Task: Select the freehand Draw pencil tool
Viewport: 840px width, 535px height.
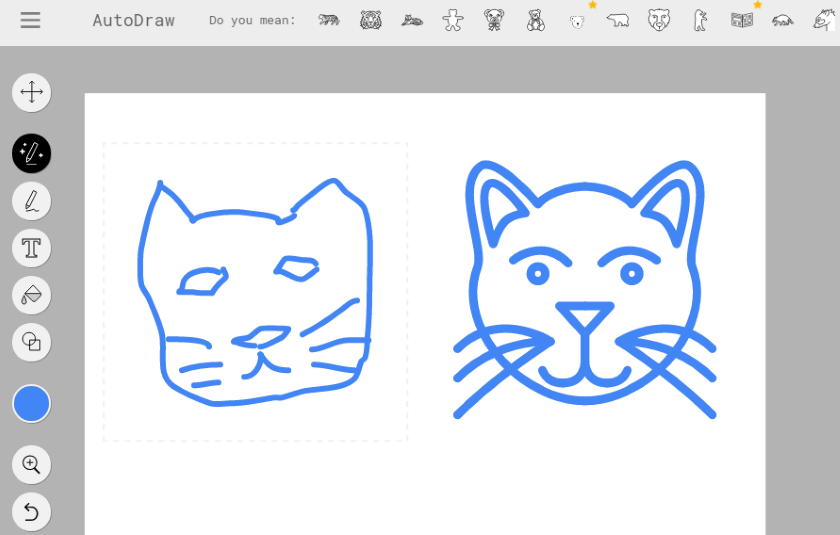Action: coord(32,201)
